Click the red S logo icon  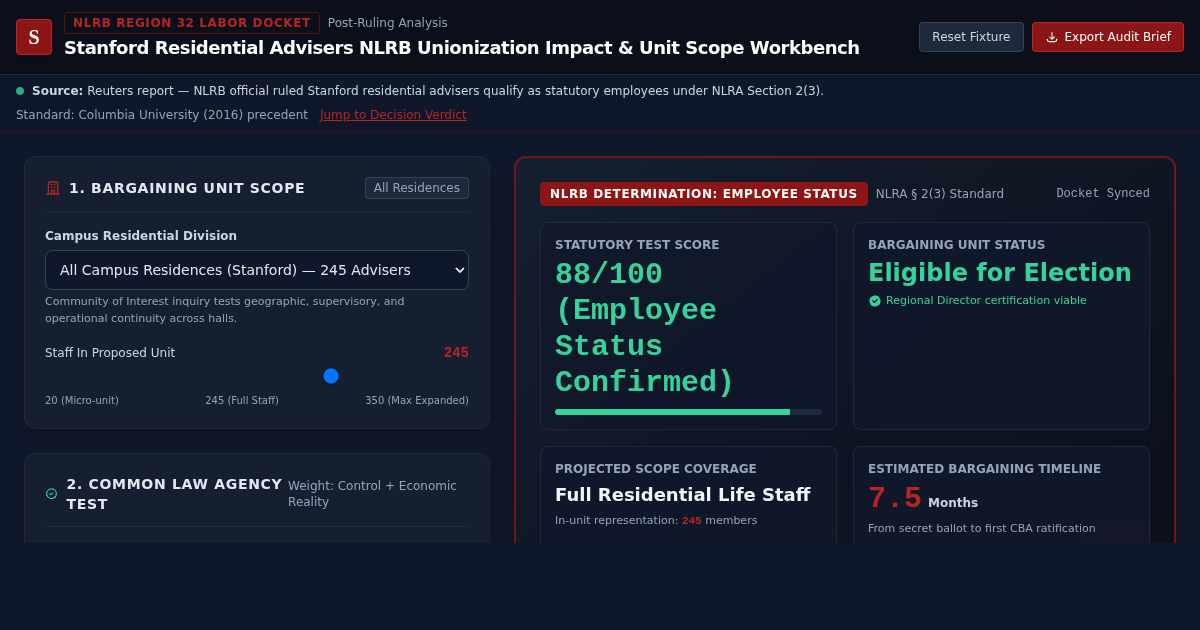tap(34, 37)
